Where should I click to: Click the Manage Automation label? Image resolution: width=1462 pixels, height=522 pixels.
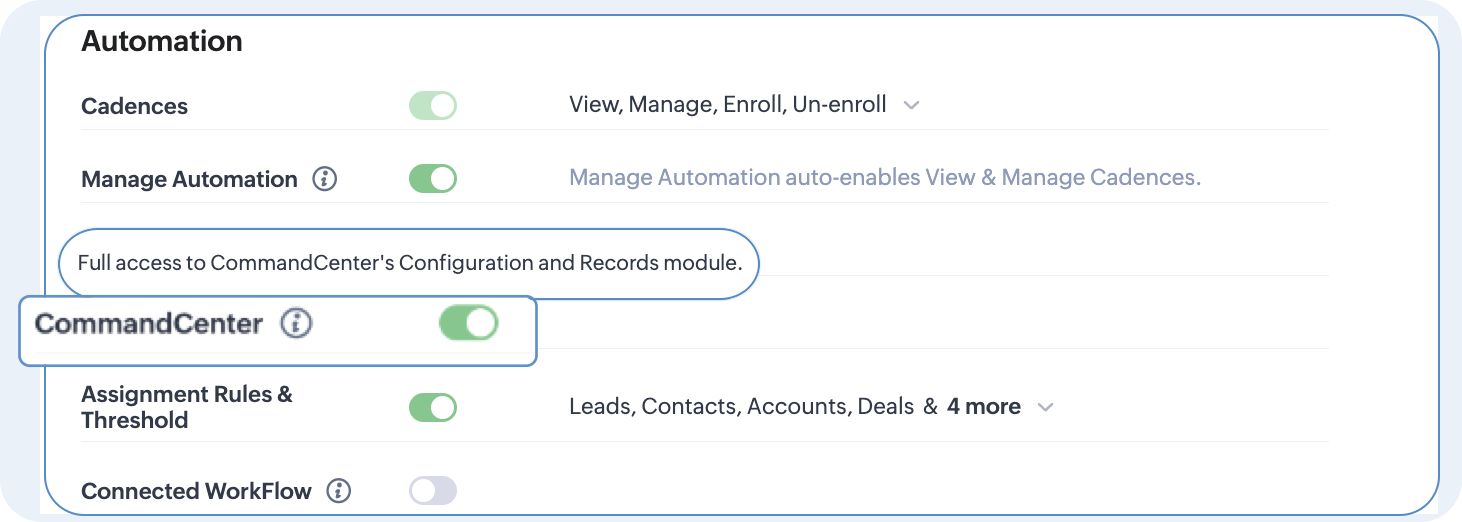[x=189, y=180]
